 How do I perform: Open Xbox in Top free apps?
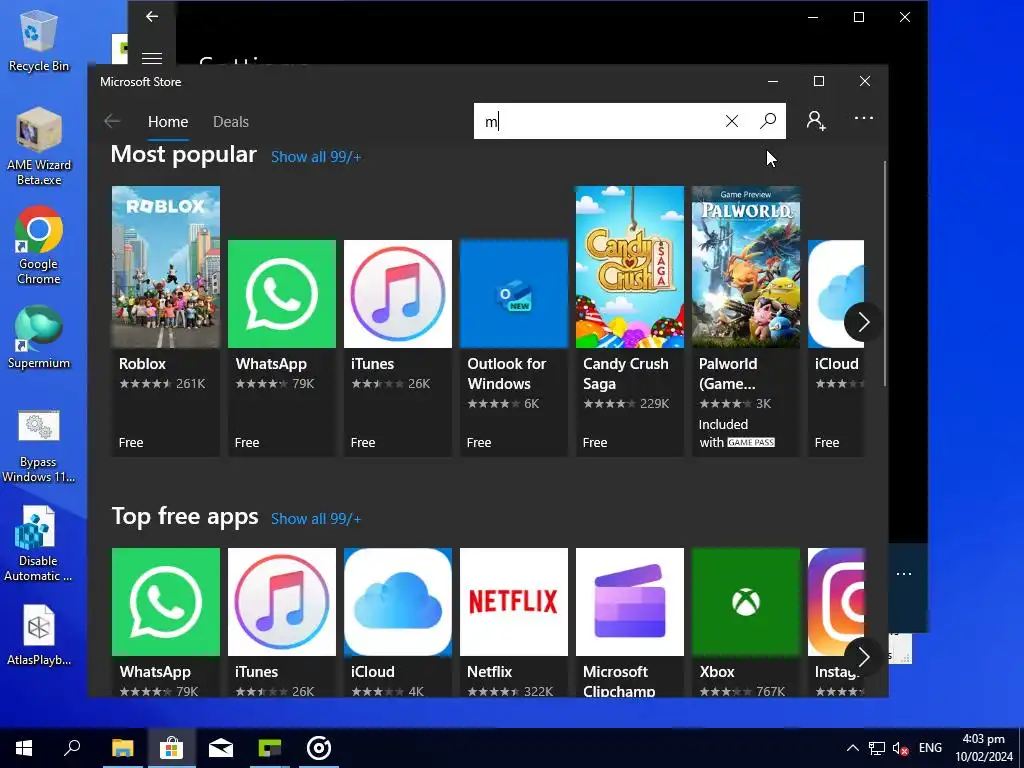[x=746, y=622]
